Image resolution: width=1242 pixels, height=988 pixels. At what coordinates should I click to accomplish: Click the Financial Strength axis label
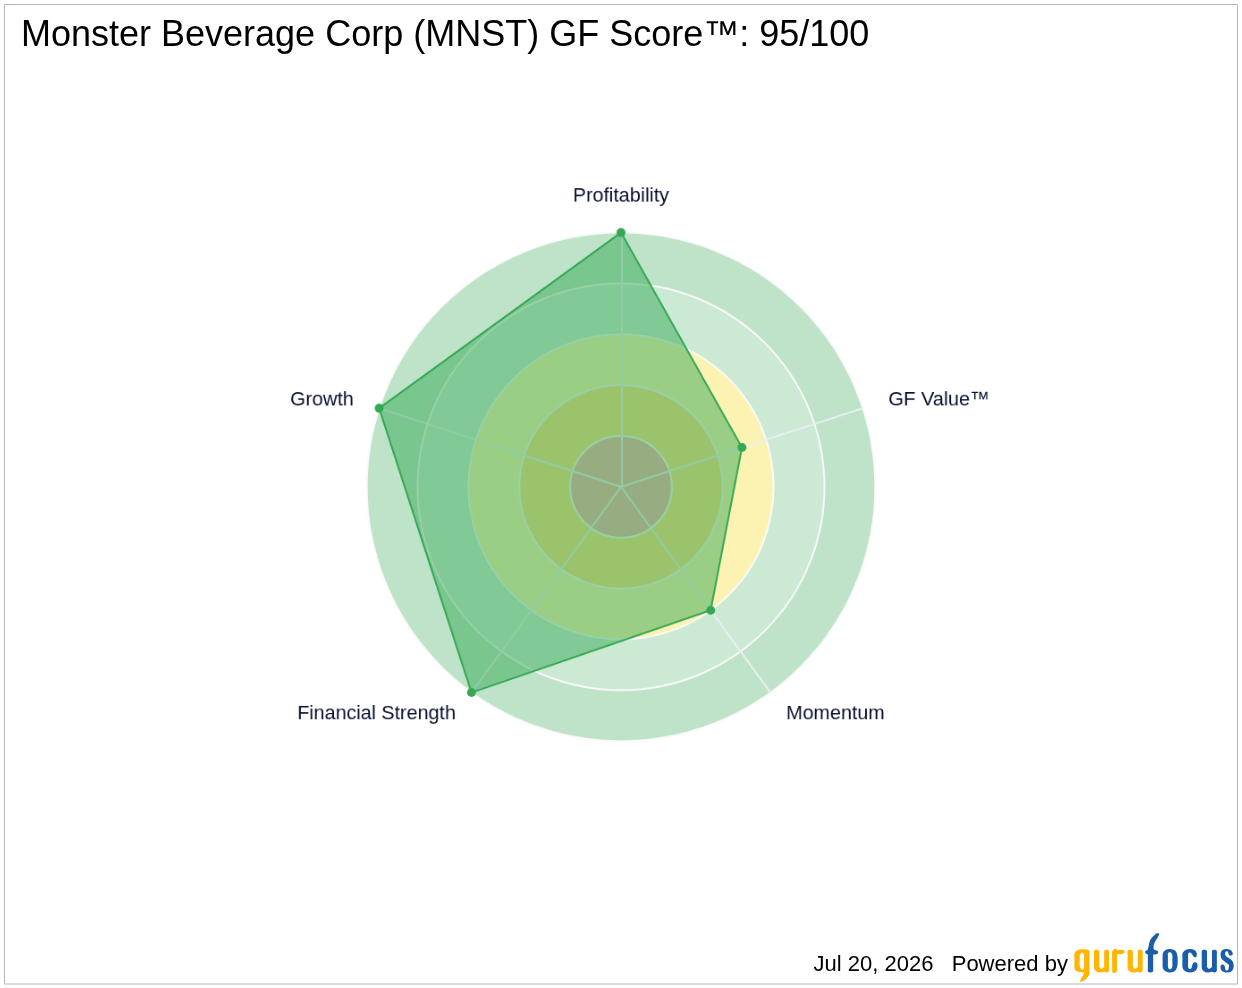tap(376, 713)
